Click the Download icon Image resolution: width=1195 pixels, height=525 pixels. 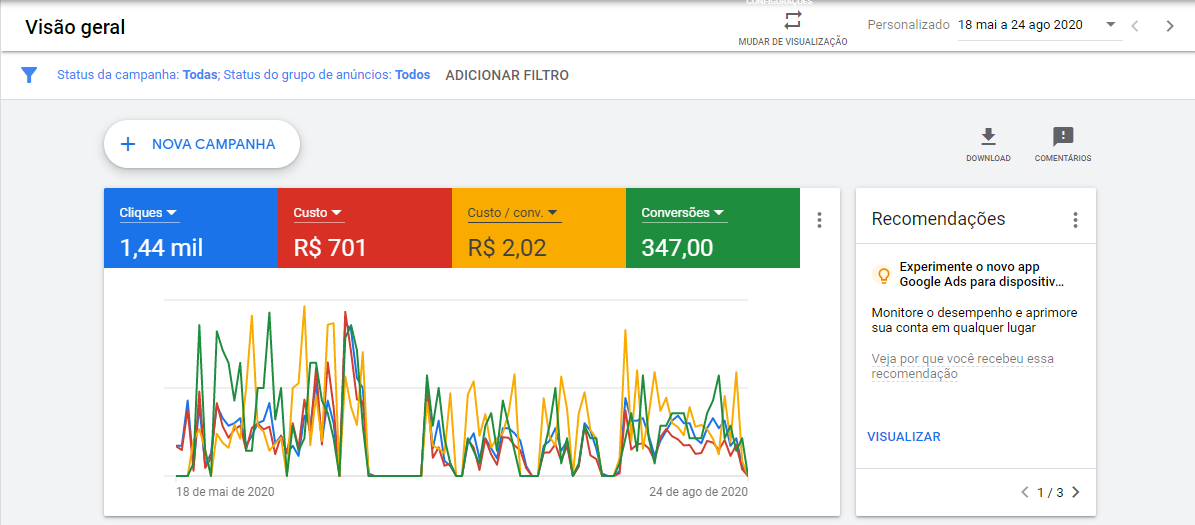click(x=988, y=137)
